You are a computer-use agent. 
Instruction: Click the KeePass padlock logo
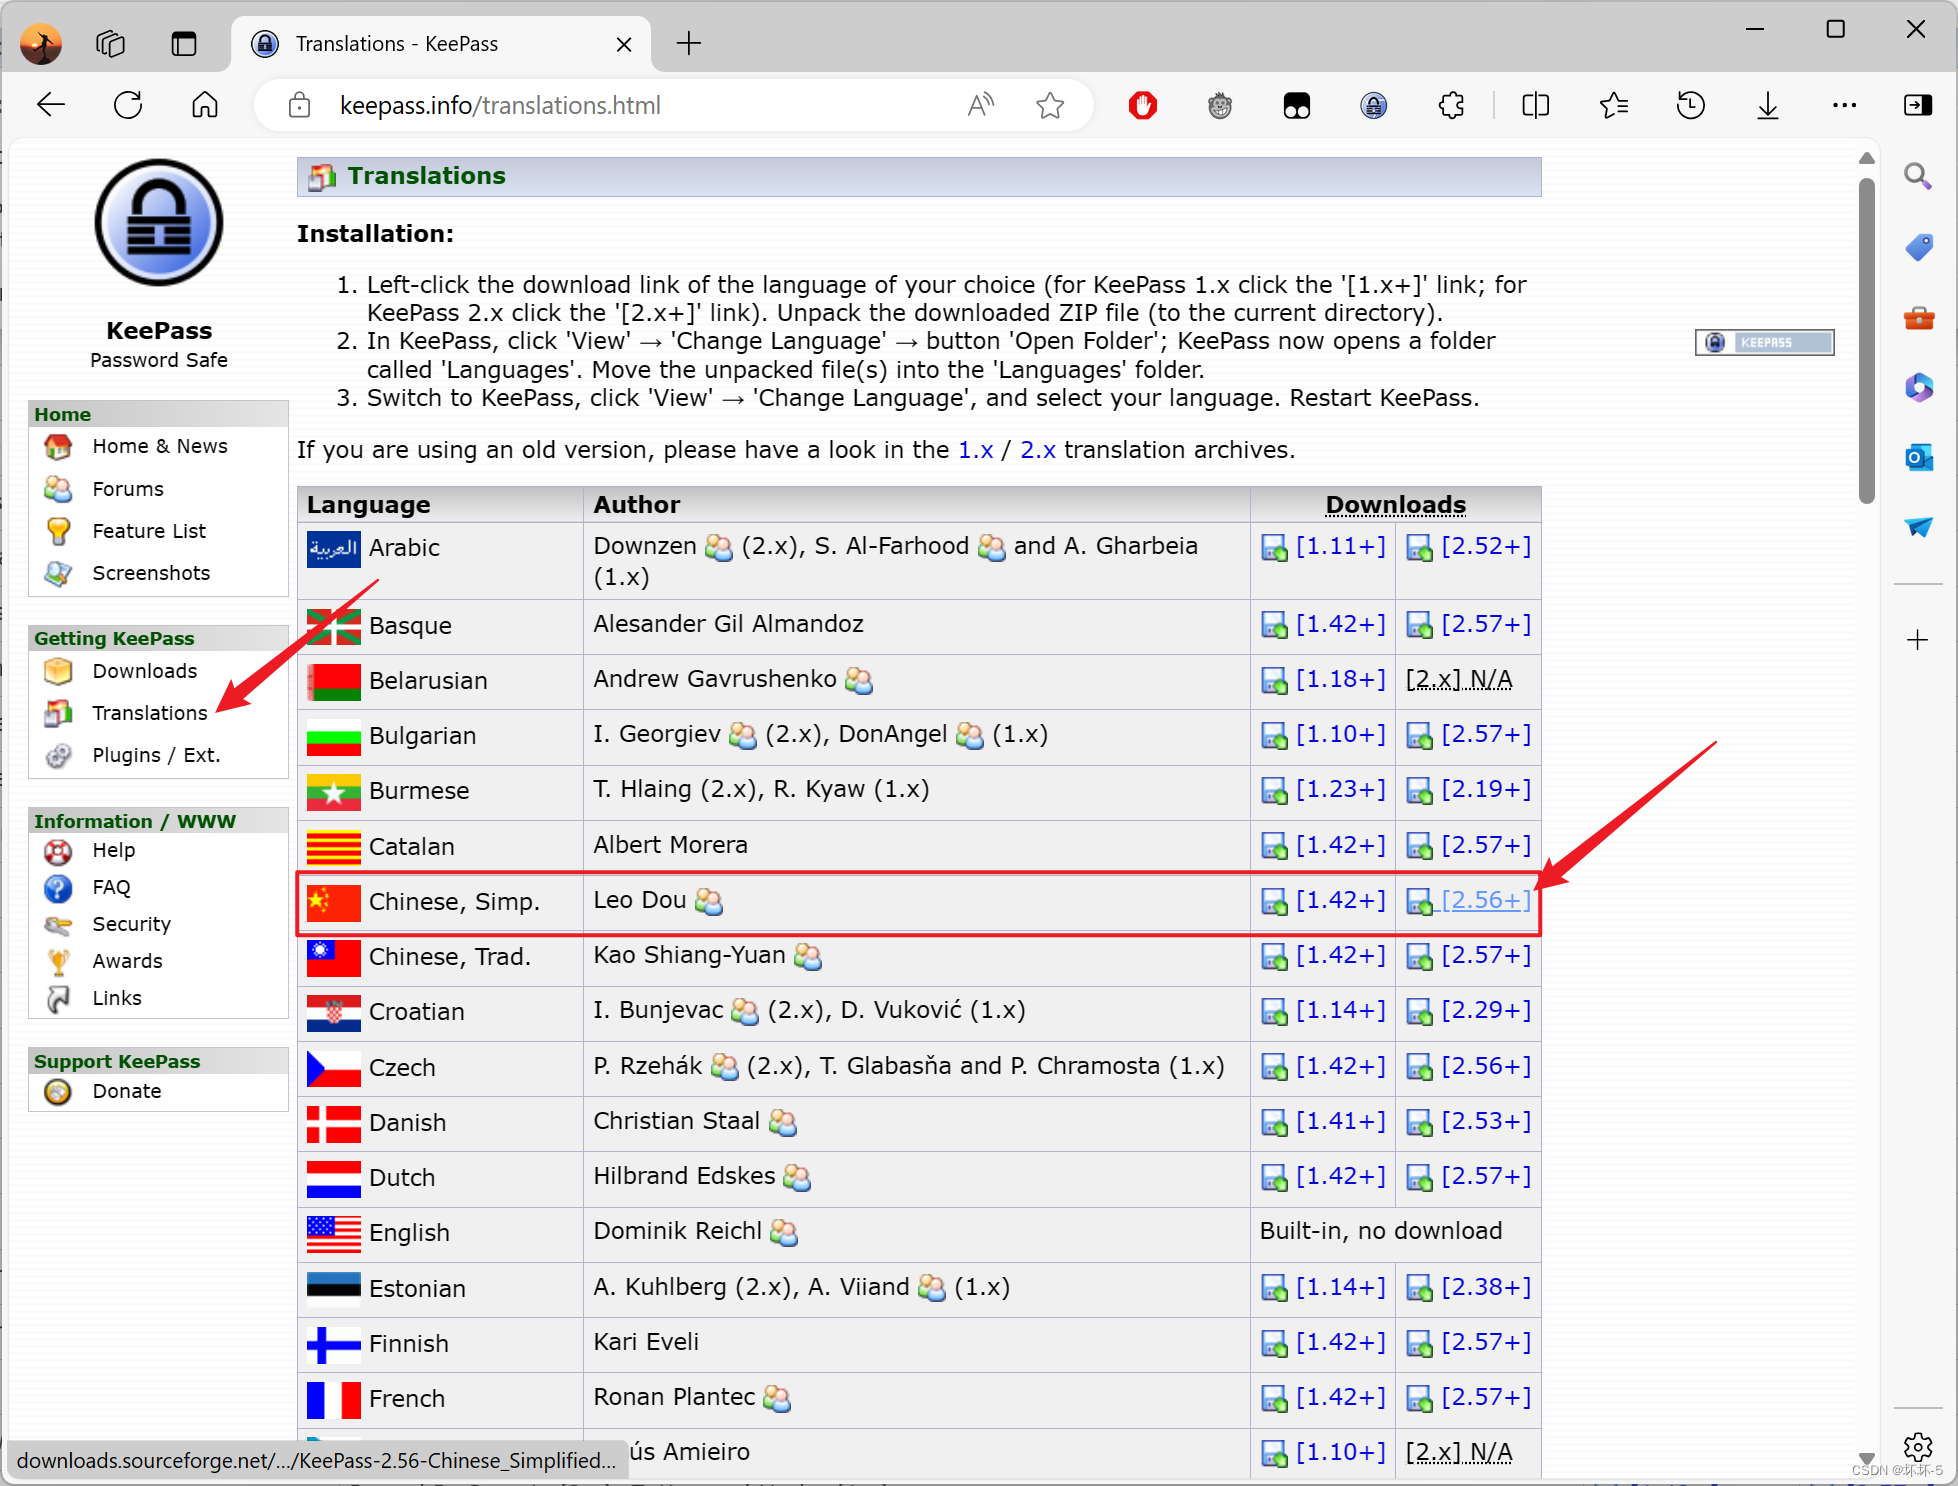pyautogui.click(x=159, y=223)
